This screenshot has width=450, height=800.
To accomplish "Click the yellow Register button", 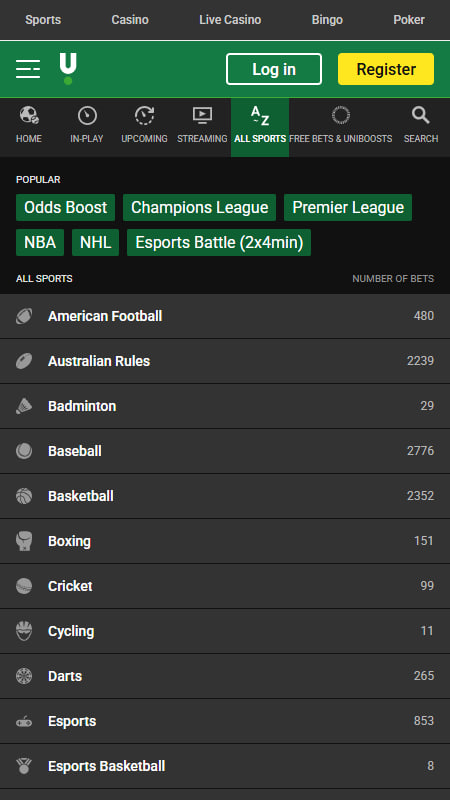I will coord(386,69).
